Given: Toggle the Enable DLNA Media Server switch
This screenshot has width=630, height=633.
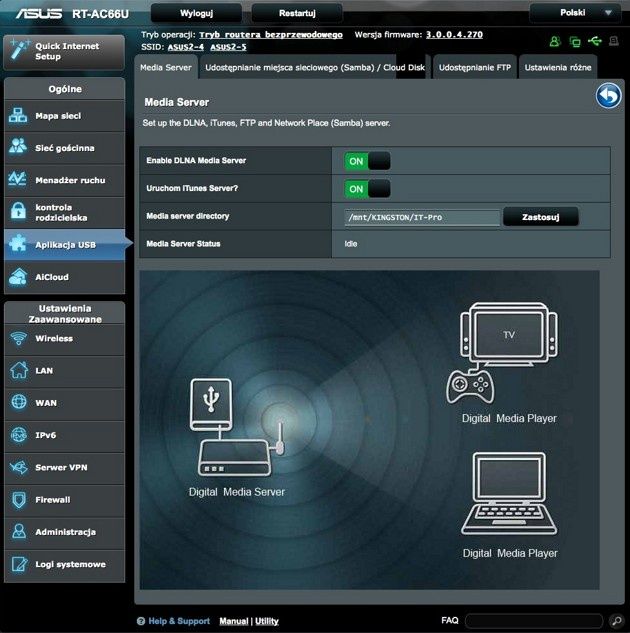Looking at the screenshot, I should point(367,161).
